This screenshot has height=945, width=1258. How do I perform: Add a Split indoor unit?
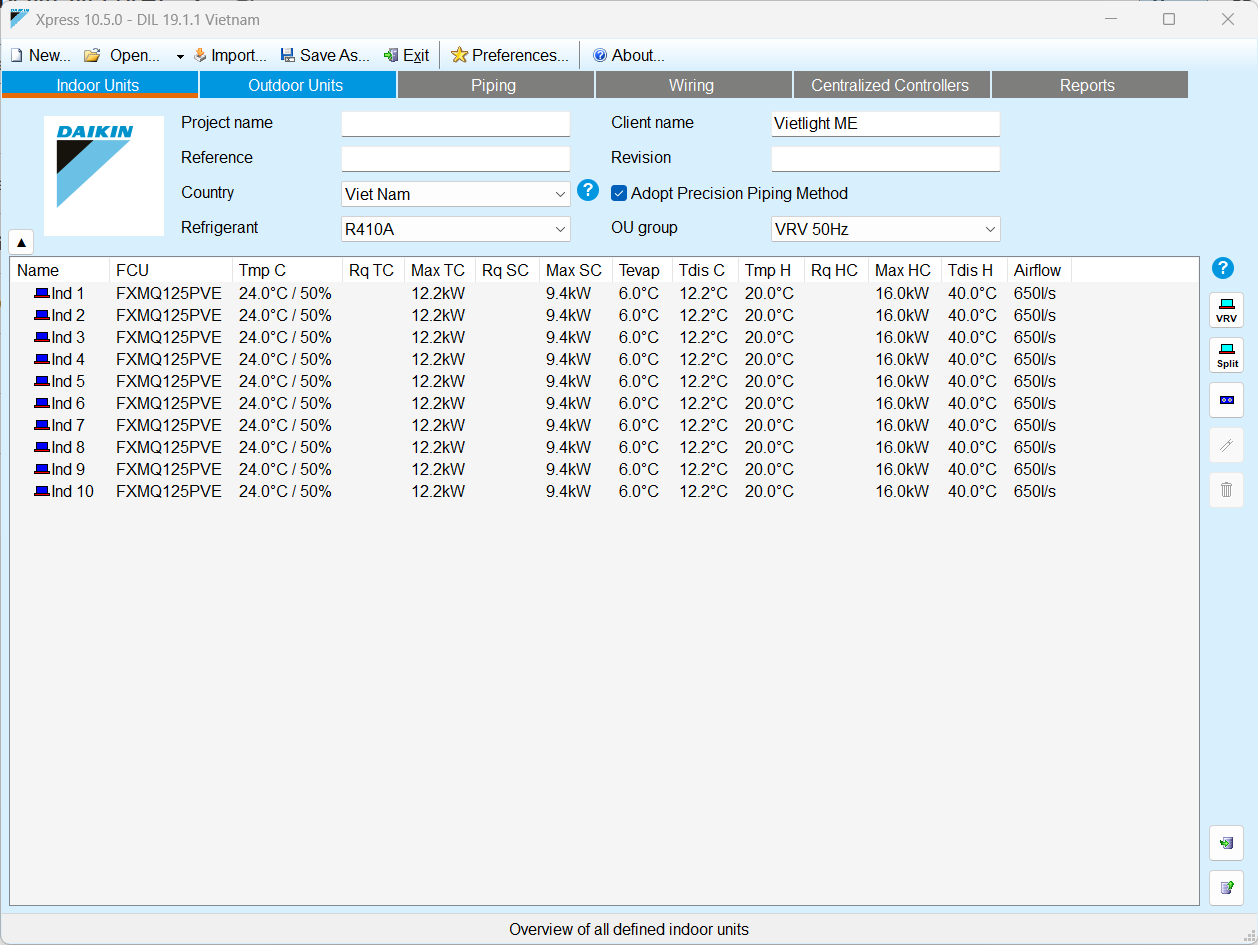pos(1227,355)
